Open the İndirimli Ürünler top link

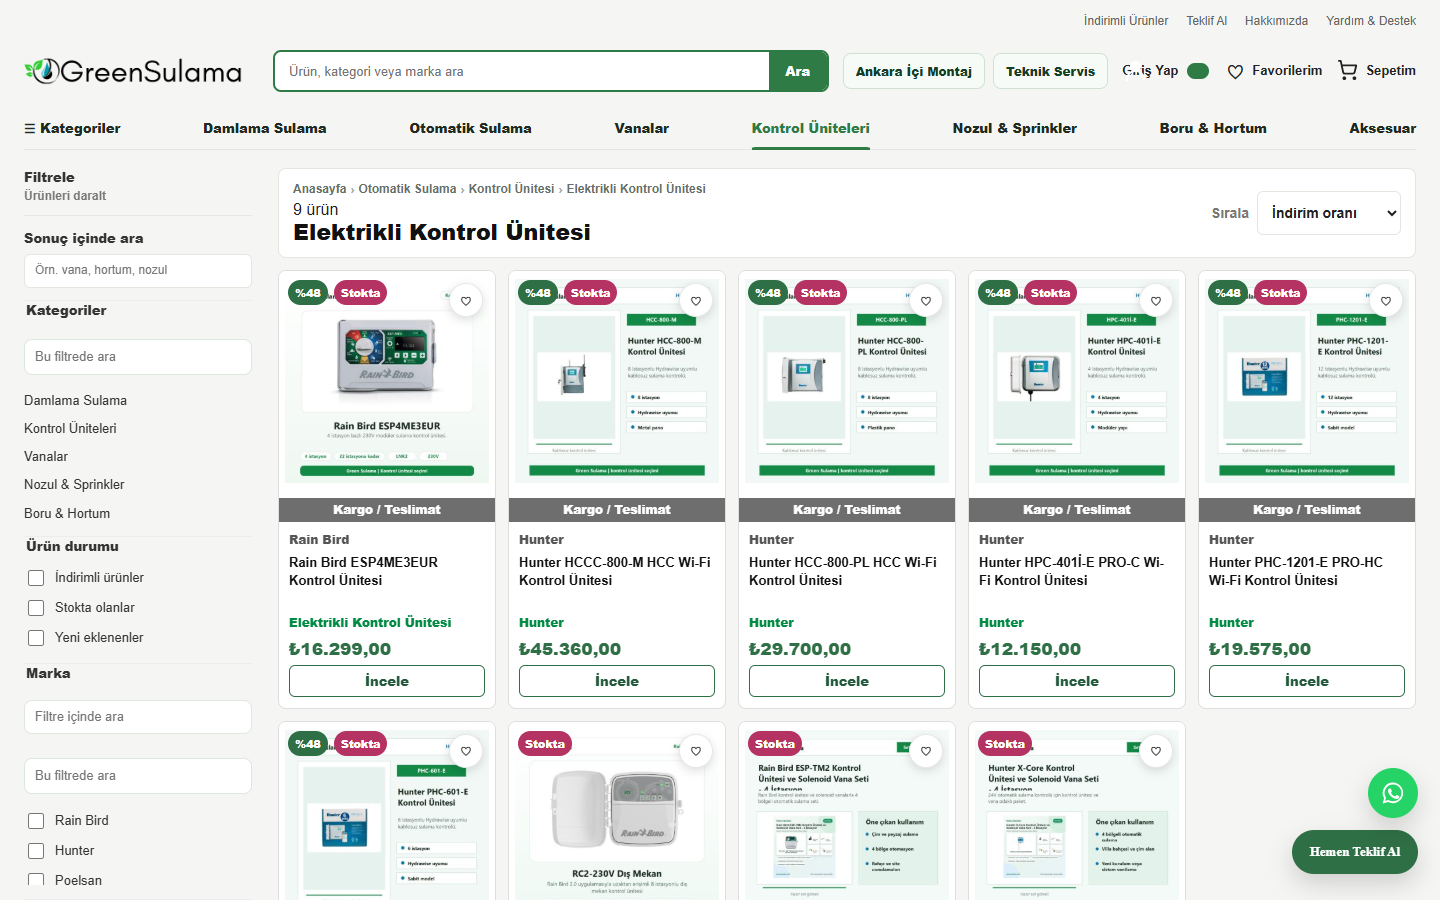[1126, 20]
